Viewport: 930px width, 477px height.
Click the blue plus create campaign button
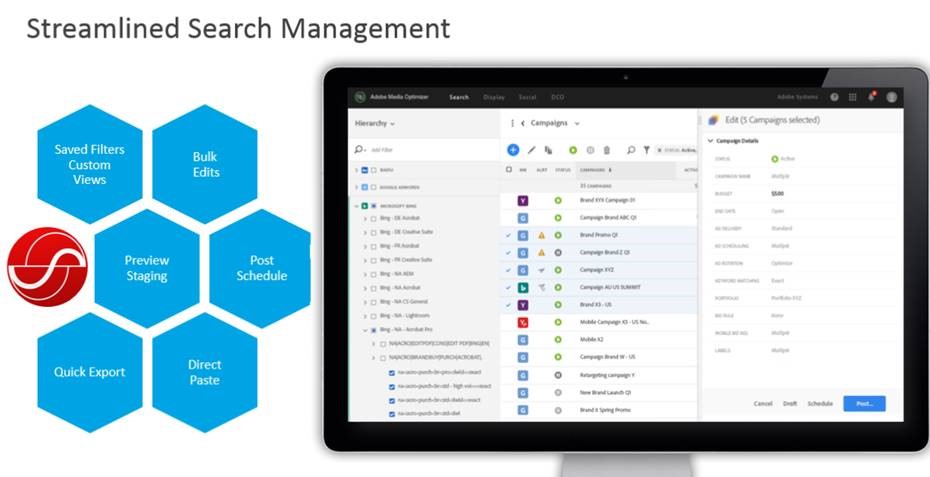tap(513, 150)
